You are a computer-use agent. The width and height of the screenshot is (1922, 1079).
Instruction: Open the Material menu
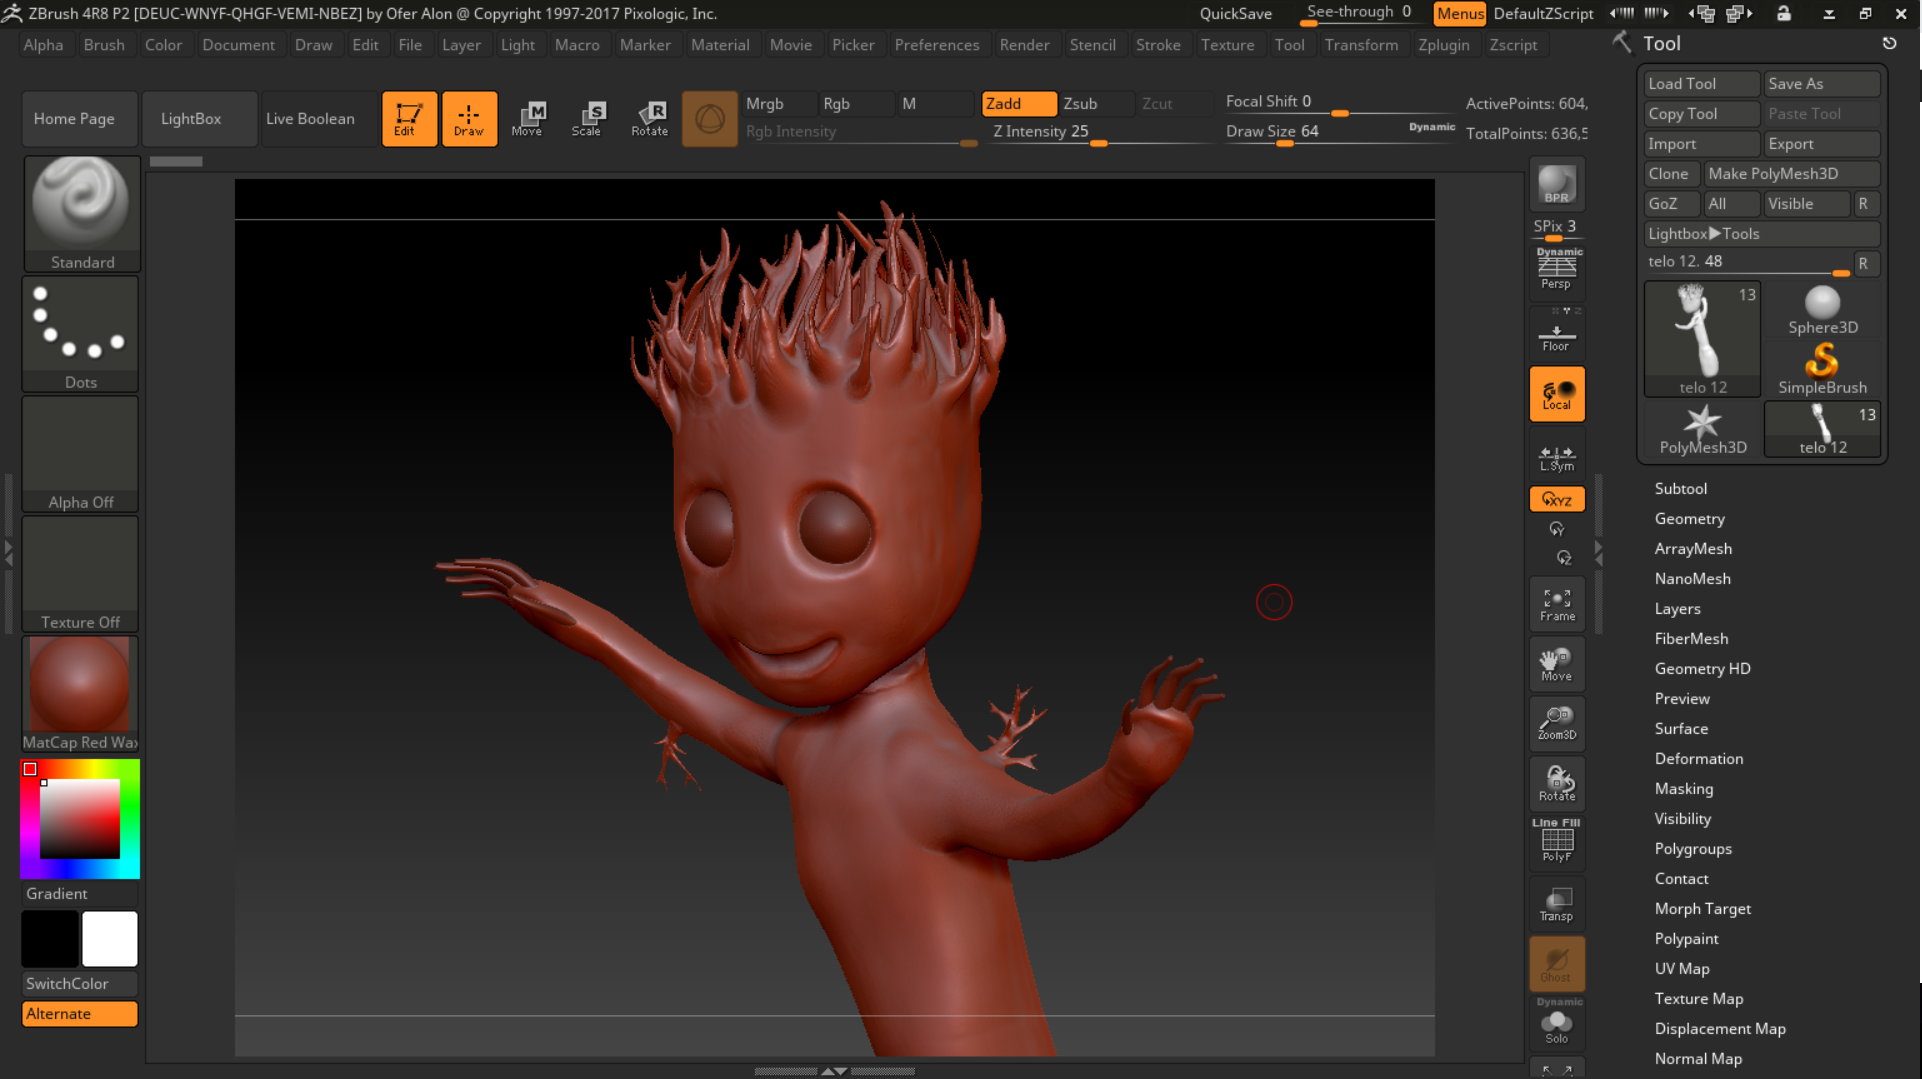pyautogui.click(x=720, y=45)
